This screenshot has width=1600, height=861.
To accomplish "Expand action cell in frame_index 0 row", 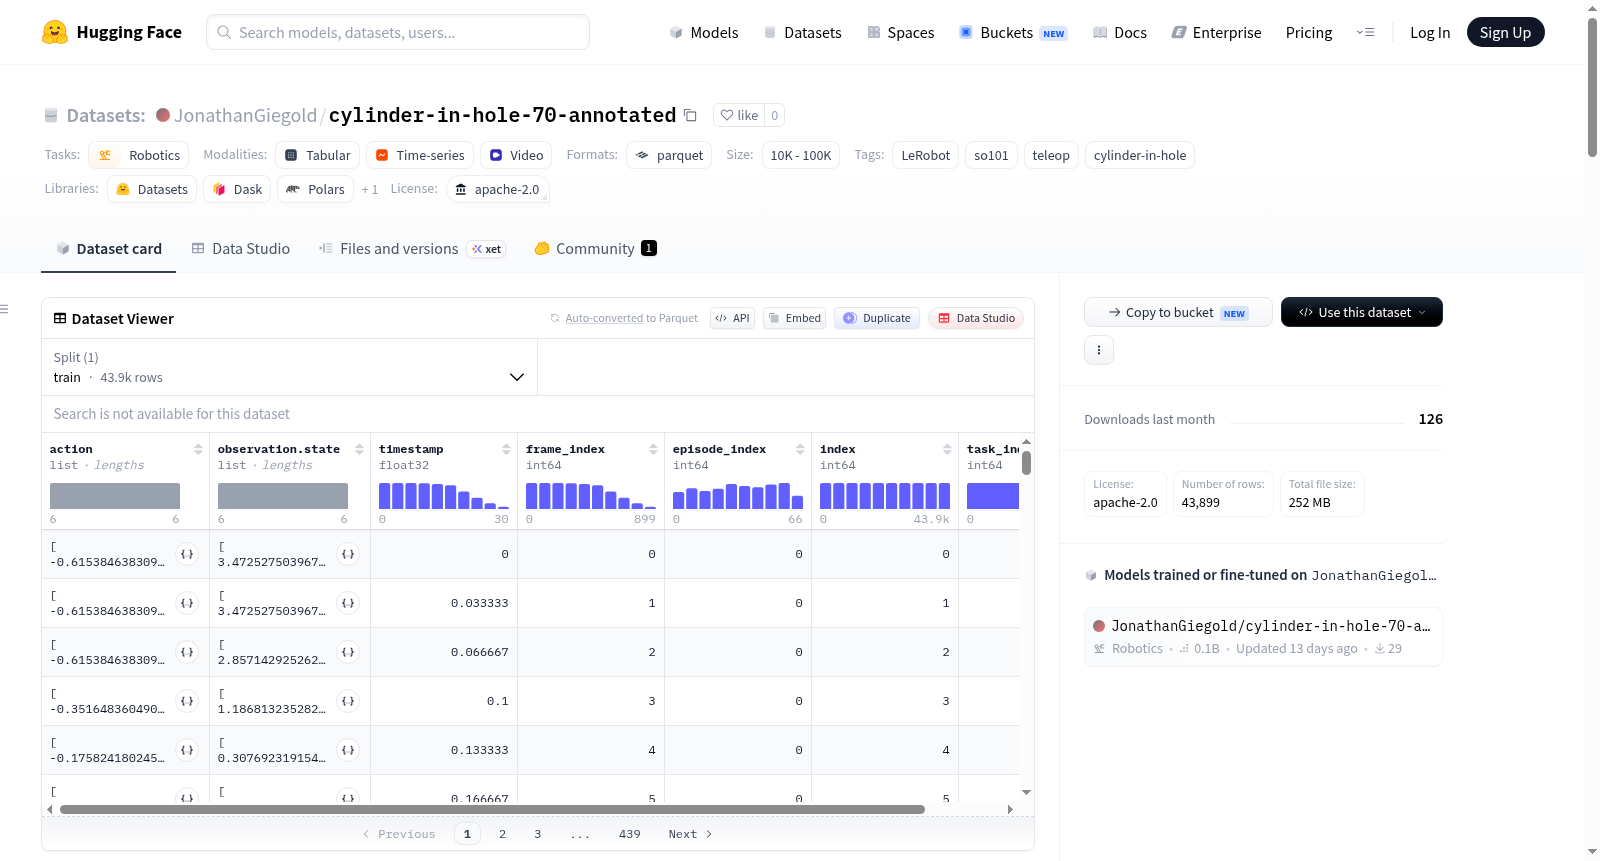I will 187,554.
